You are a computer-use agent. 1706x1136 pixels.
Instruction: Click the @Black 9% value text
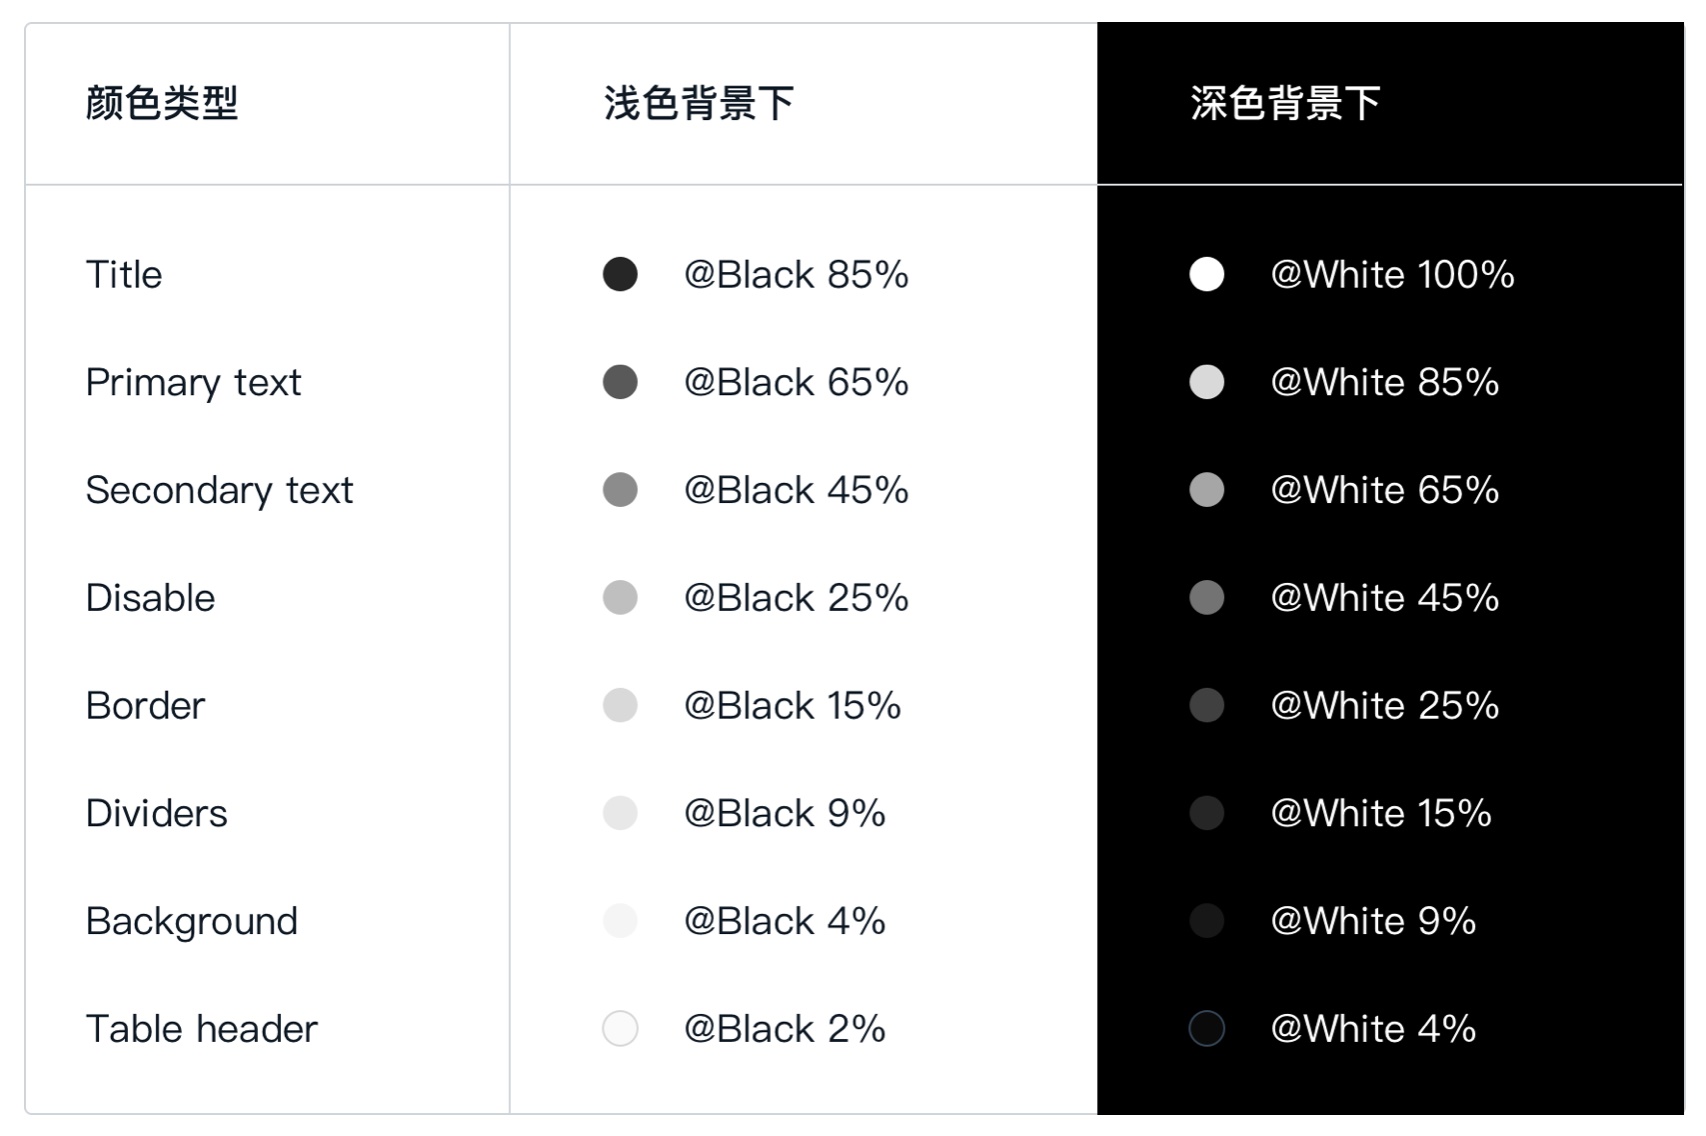[x=785, y=813]
